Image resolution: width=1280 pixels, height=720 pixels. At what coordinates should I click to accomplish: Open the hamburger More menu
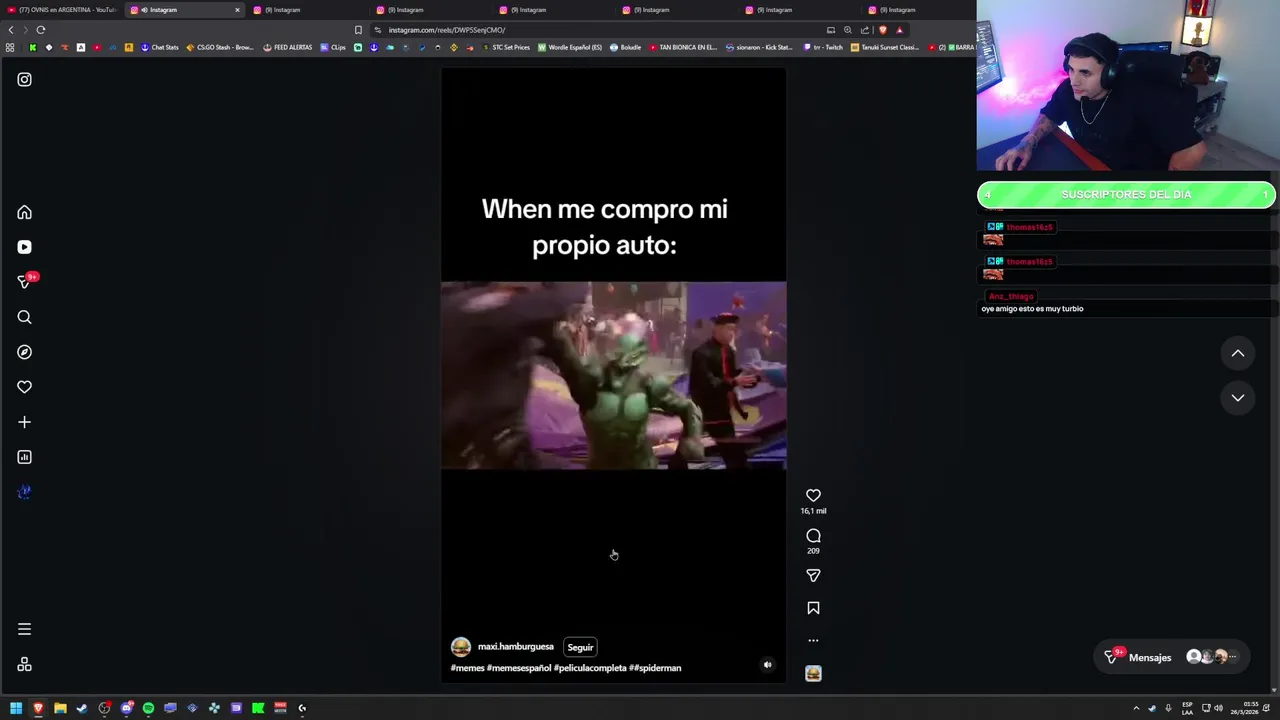pos(24,629)
